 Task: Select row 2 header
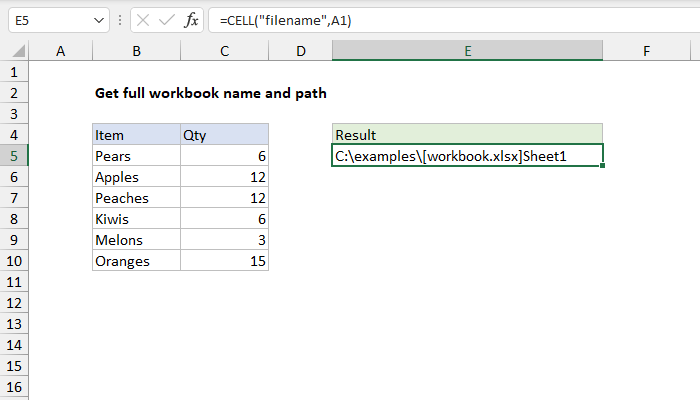pos(14,93)
